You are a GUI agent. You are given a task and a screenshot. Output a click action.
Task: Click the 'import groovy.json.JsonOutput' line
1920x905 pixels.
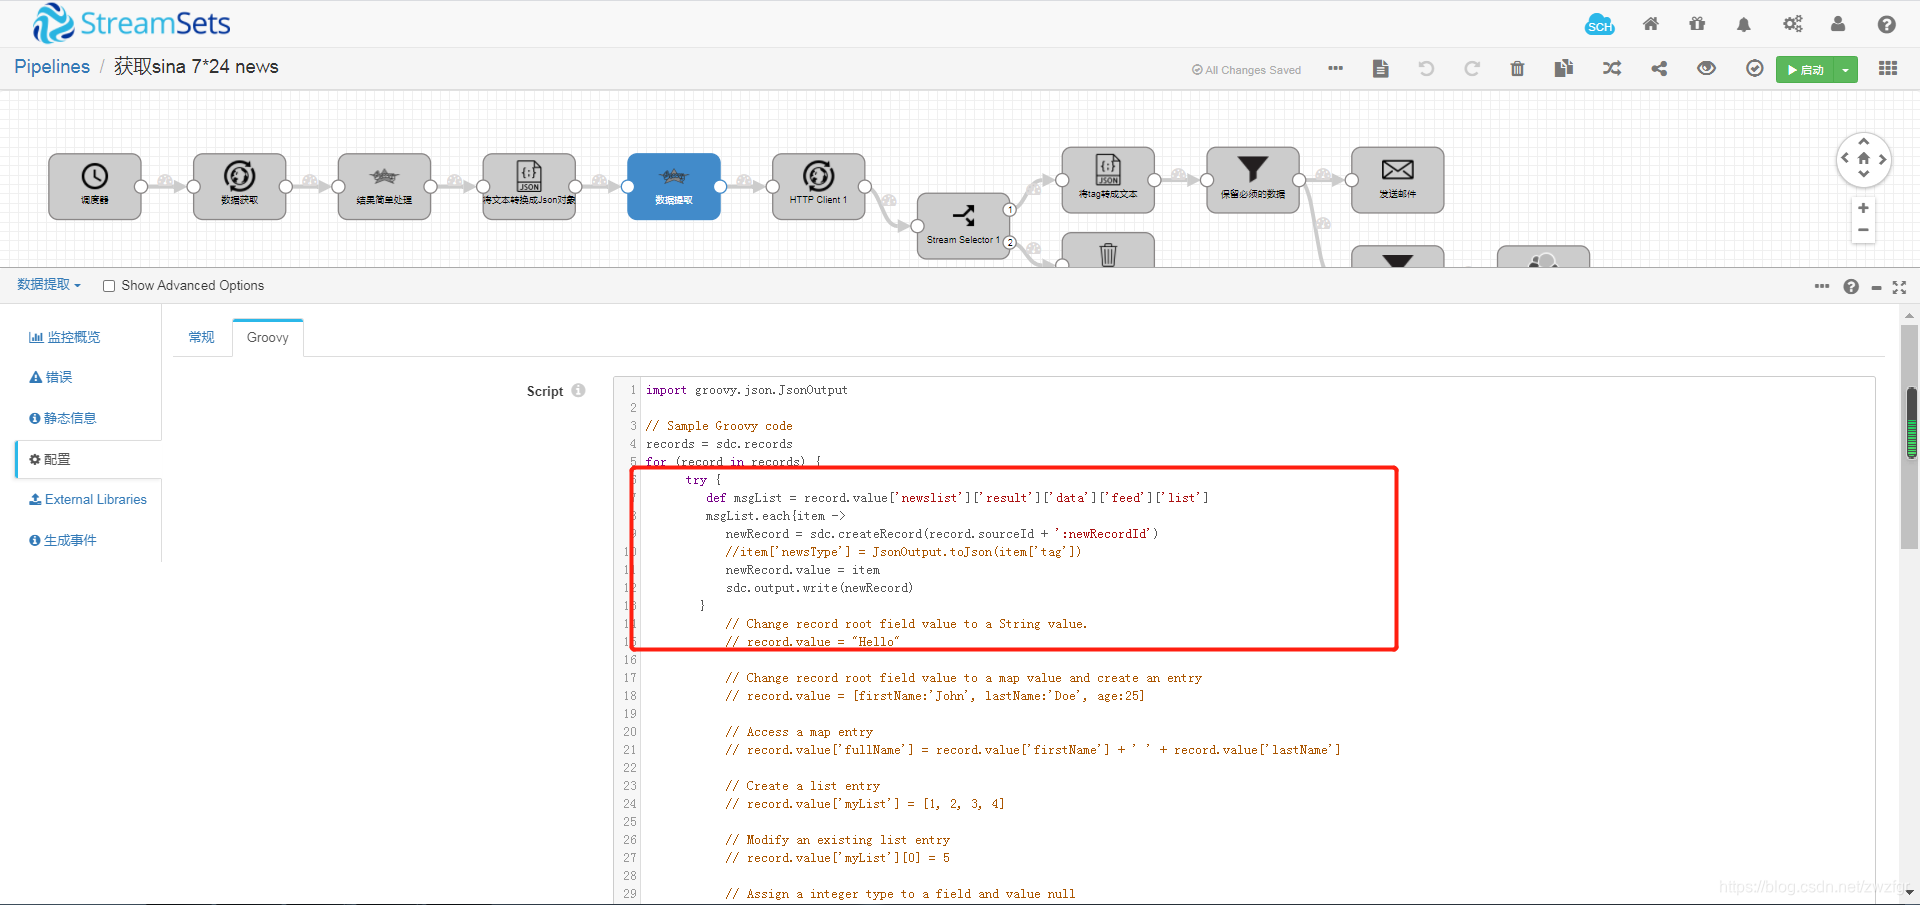(x=747, y=390)
